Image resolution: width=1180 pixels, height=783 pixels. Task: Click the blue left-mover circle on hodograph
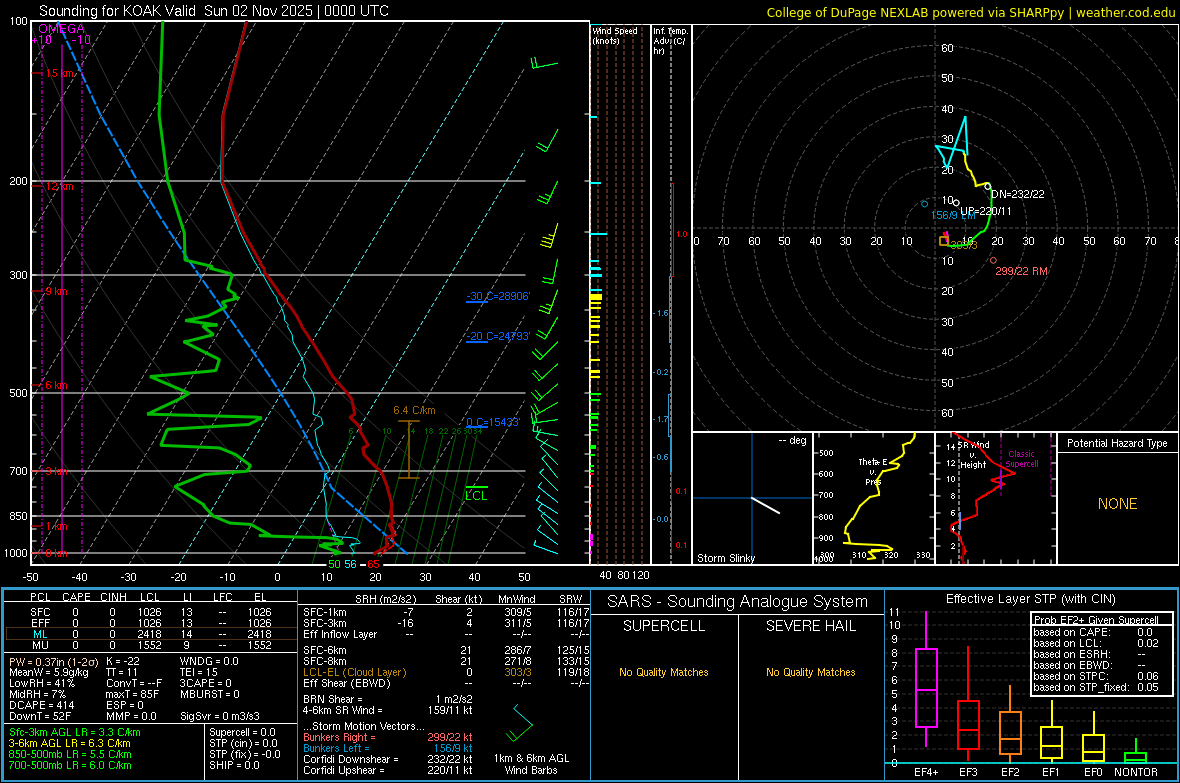pyautogui.click(x=925, y=204)
